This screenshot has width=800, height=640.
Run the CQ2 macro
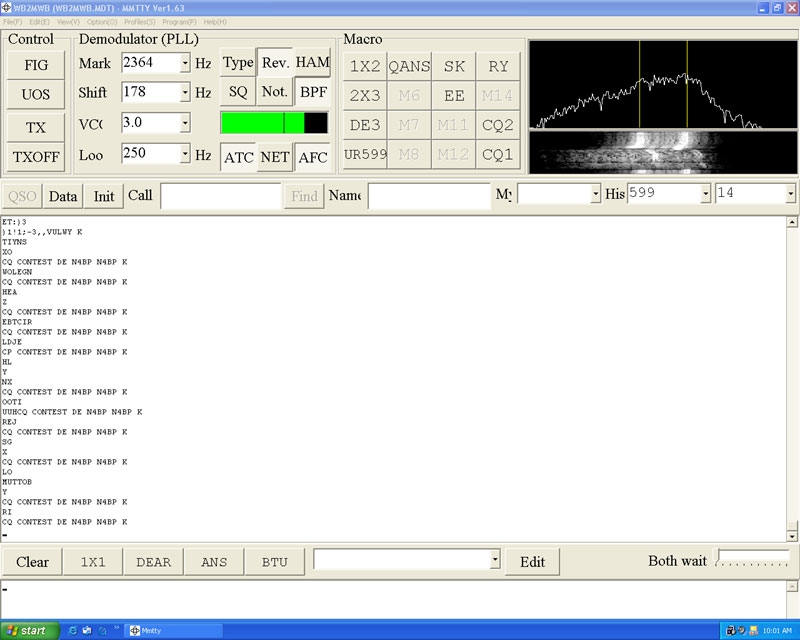498,125
